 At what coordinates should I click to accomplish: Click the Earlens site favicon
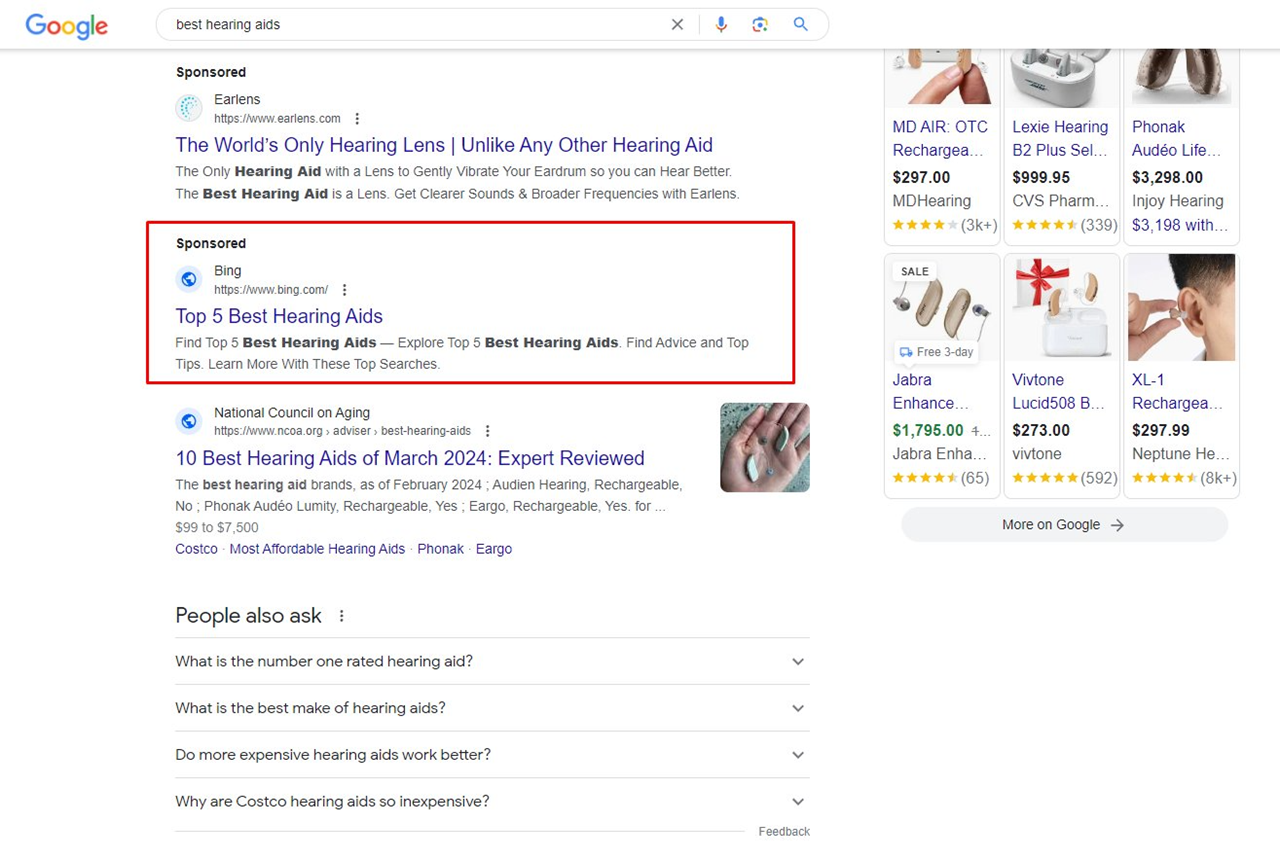point(189,108)
